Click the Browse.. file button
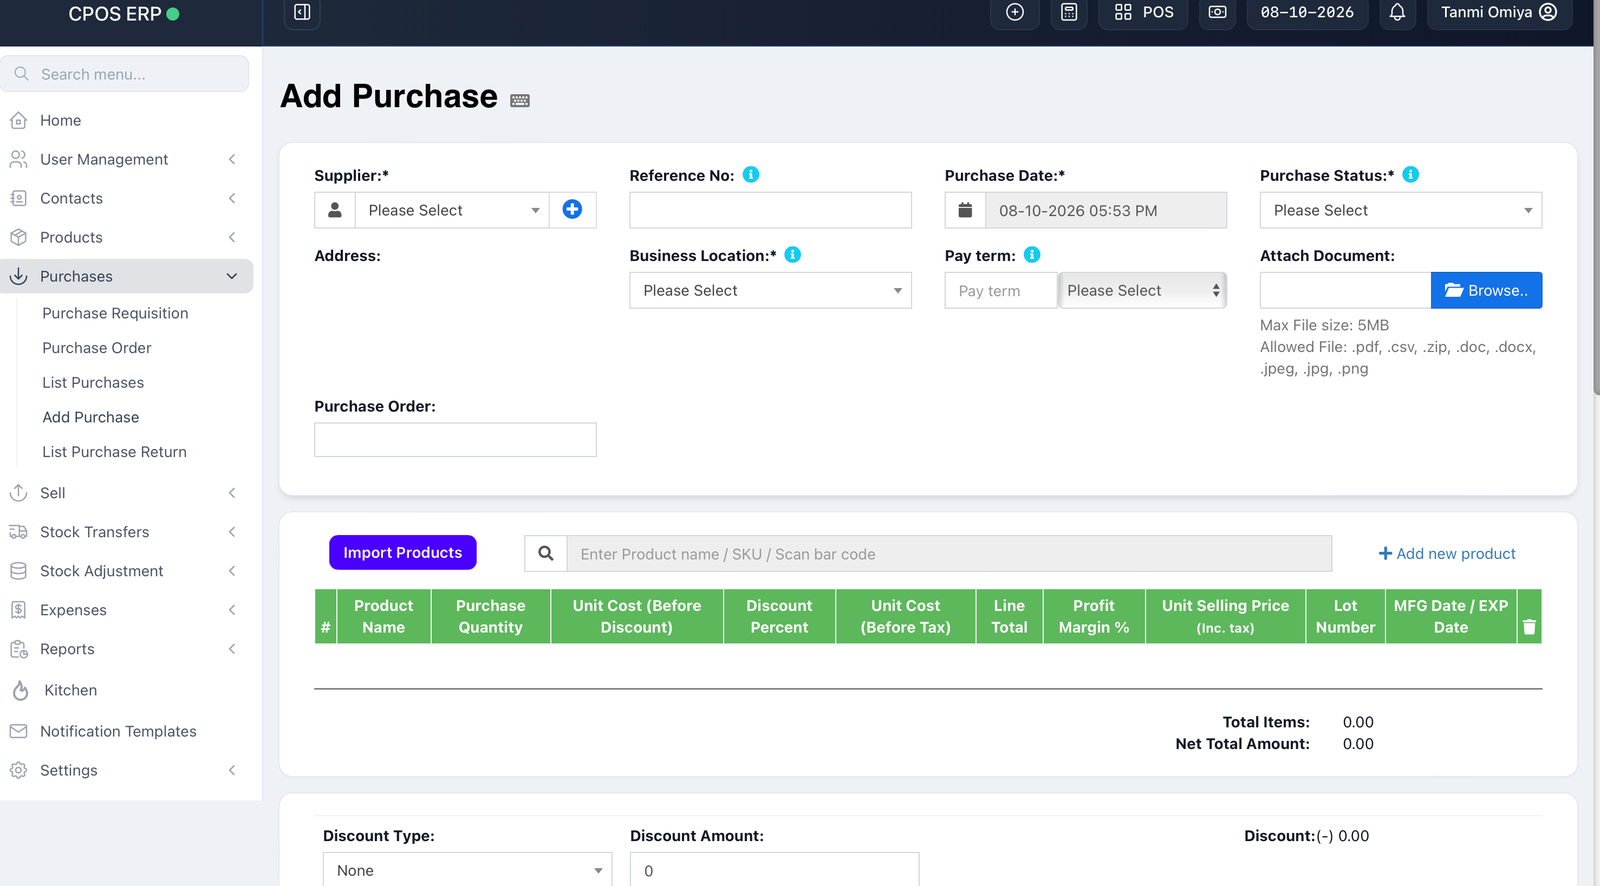Image resolution: width=1600 pixels, height=886 pixels. tap(1486, 290)
